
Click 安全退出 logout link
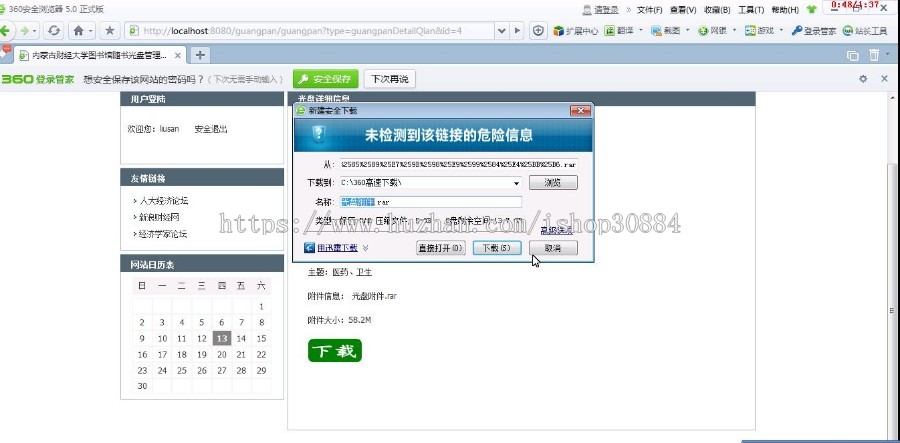[211, 129]
